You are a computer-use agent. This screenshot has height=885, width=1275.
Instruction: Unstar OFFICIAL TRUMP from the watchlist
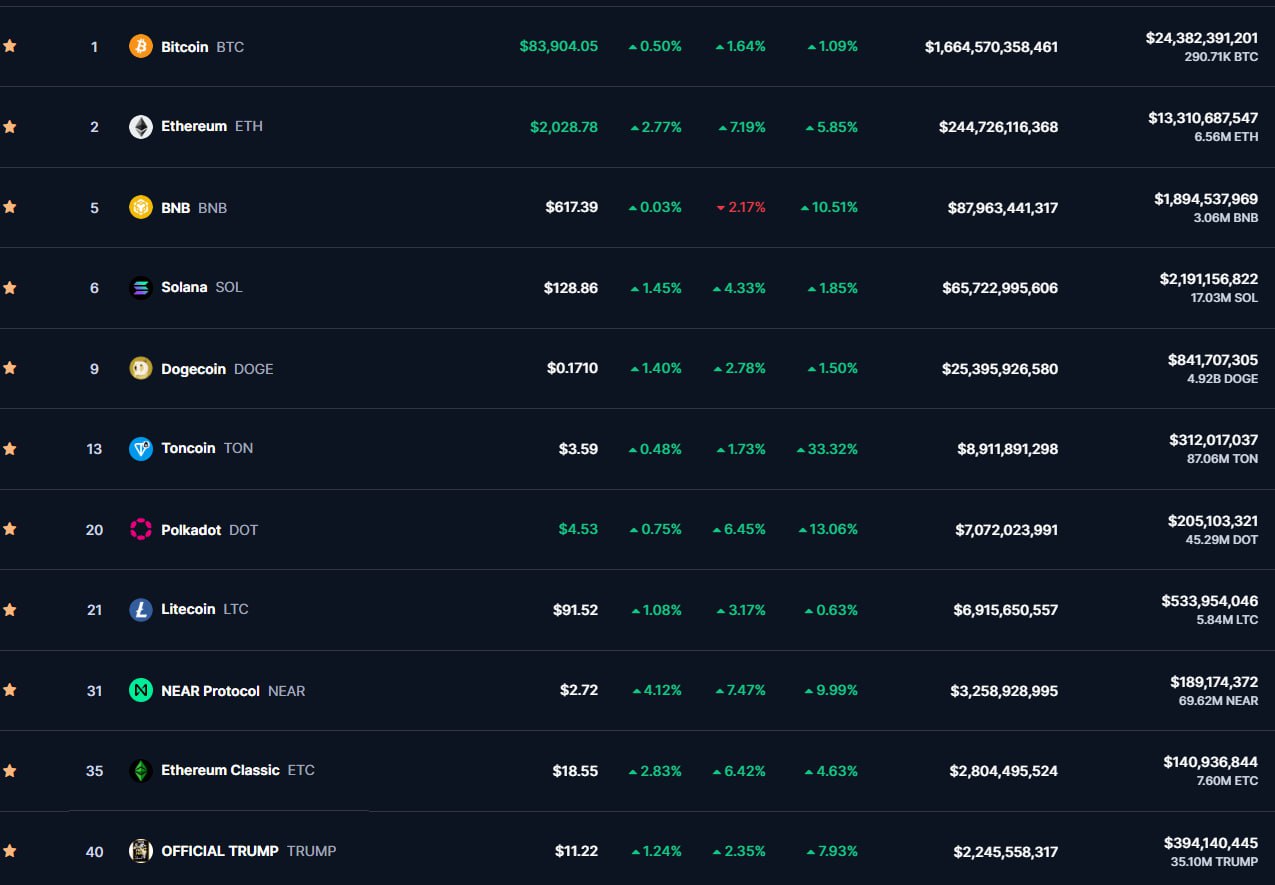[x=10, y=850]
